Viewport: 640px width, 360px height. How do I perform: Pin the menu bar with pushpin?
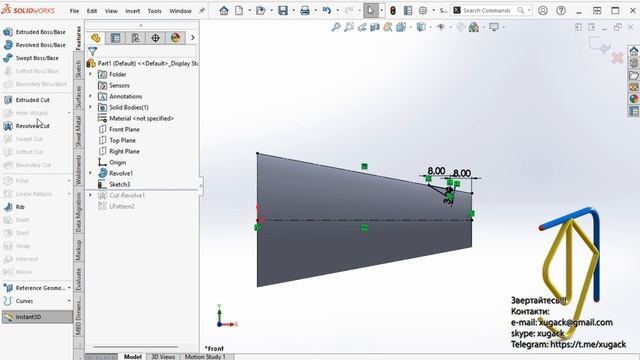(x=202, y=11)
